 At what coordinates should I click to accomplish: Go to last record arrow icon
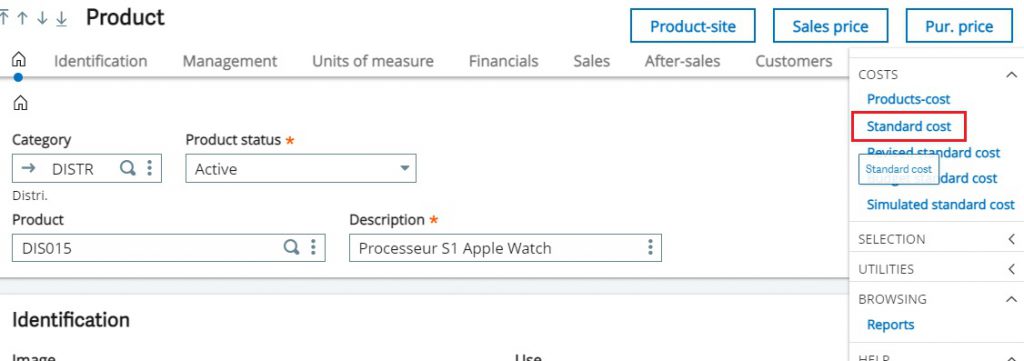[x=61, y=18]
